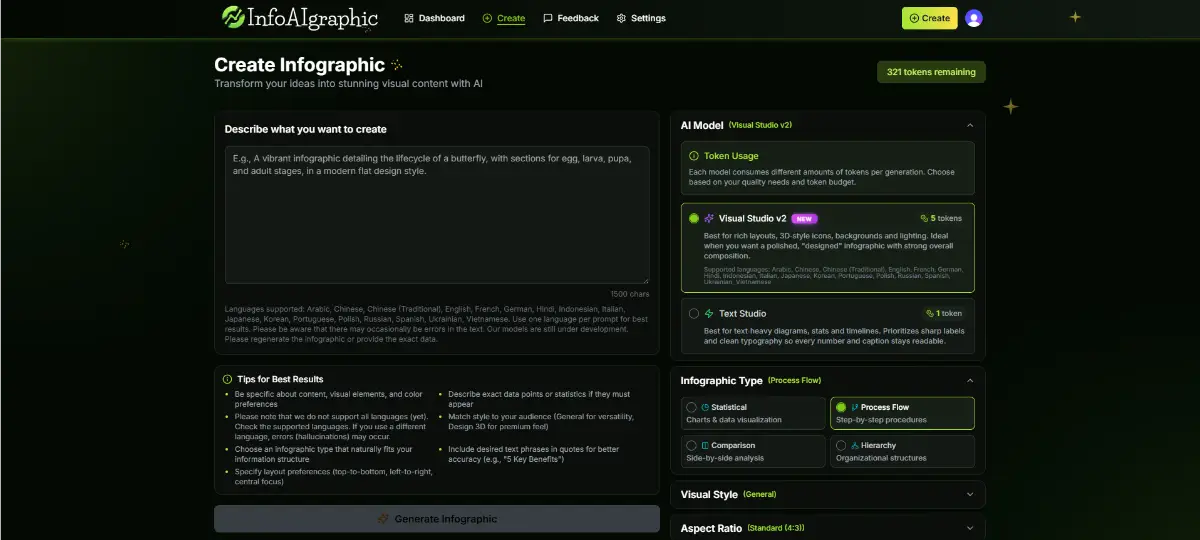Click the InfoAIgraphic logo icon
Viewport: 1200px width, 540px height.
(x=233, y=17)
